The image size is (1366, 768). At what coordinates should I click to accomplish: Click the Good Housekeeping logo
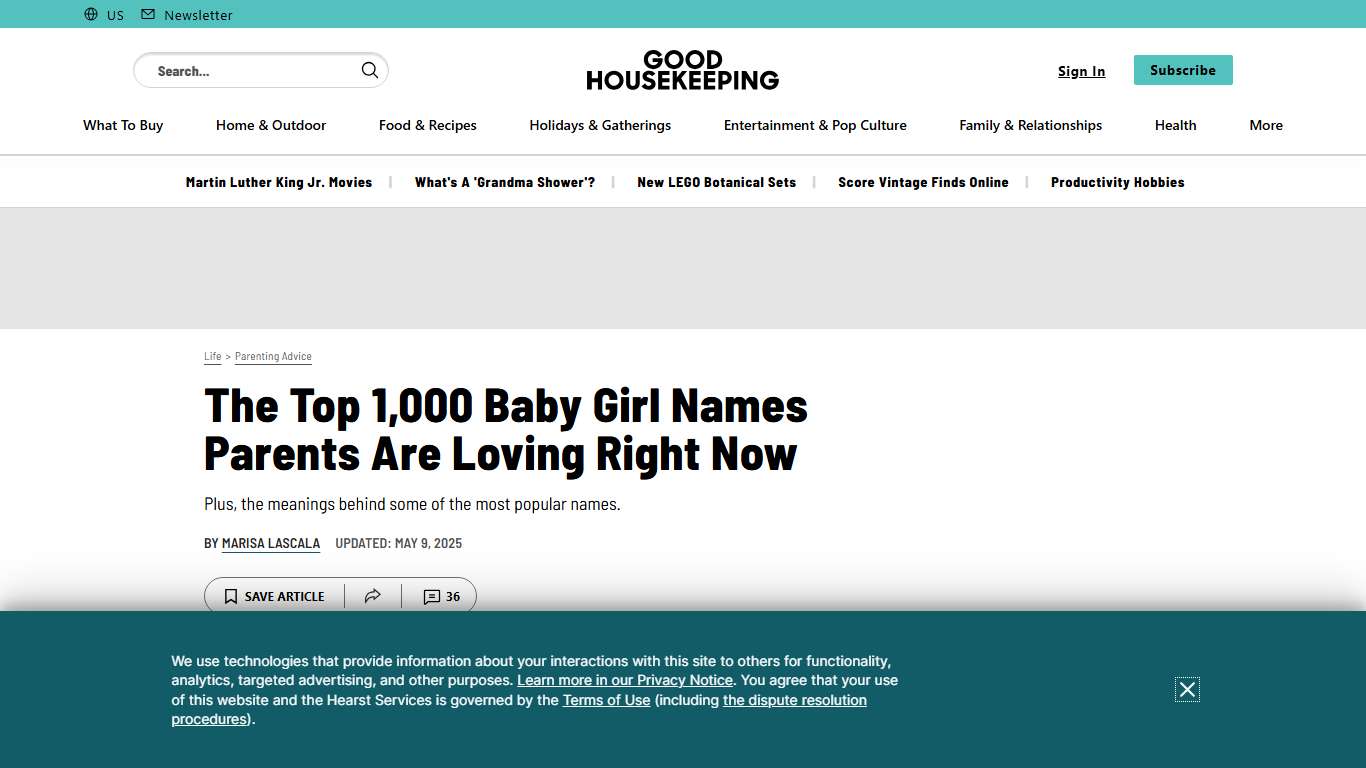[x=682, y=69]
